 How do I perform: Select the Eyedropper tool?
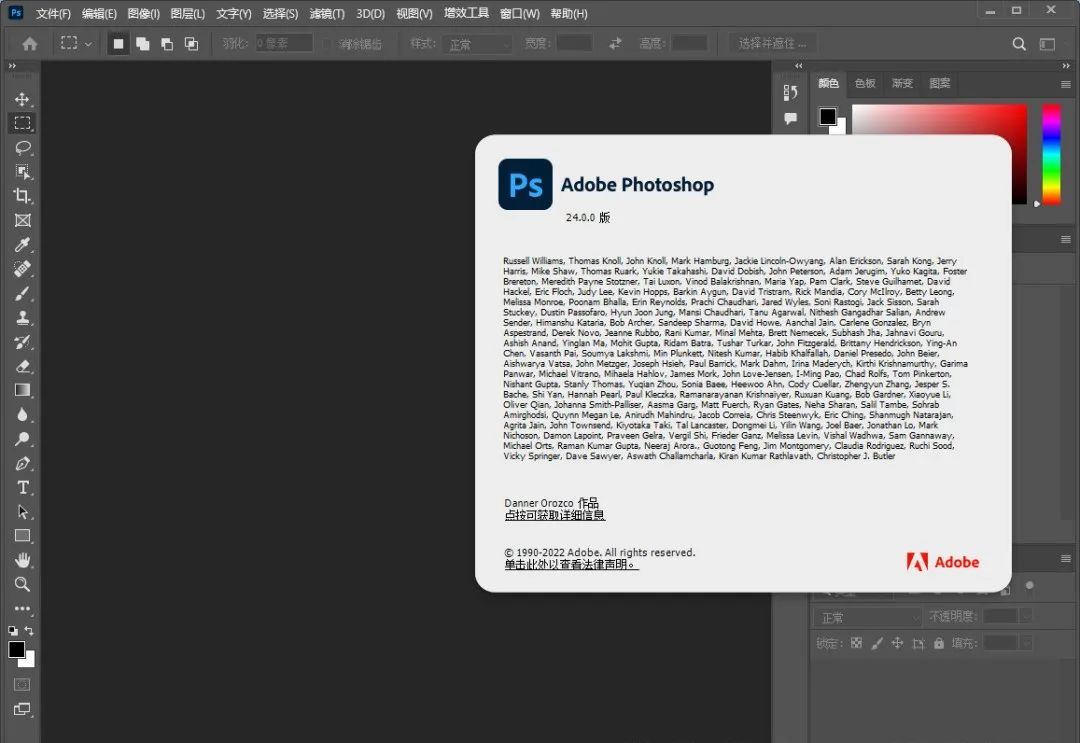[x=22, y=244]
